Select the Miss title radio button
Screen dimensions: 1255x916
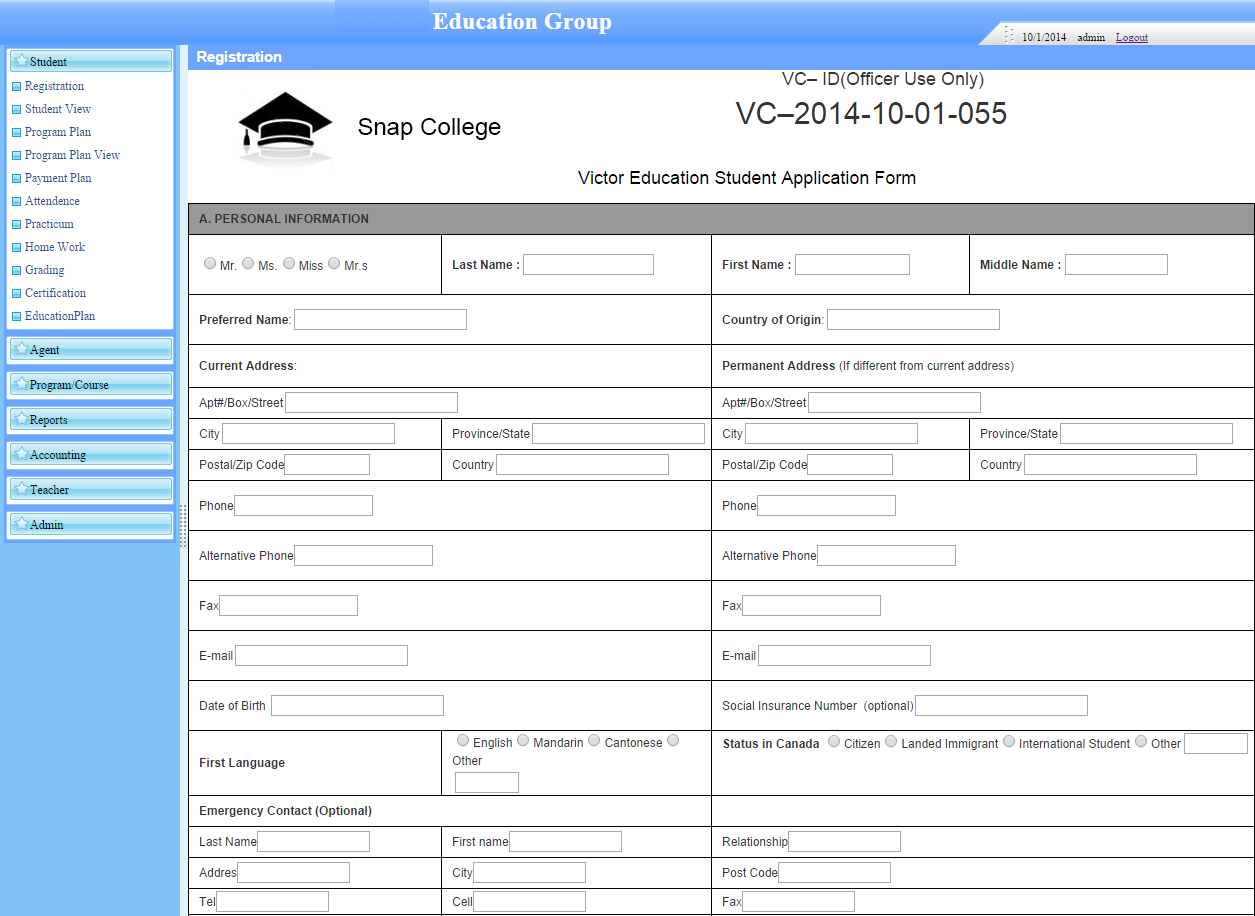click(289, 263)
